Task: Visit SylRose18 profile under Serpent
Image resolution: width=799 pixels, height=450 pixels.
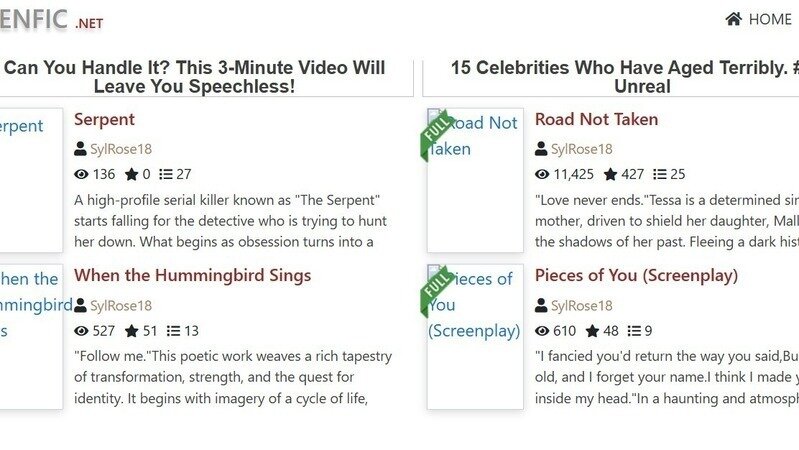Action: pyautogui.click(x=121, y=149)
